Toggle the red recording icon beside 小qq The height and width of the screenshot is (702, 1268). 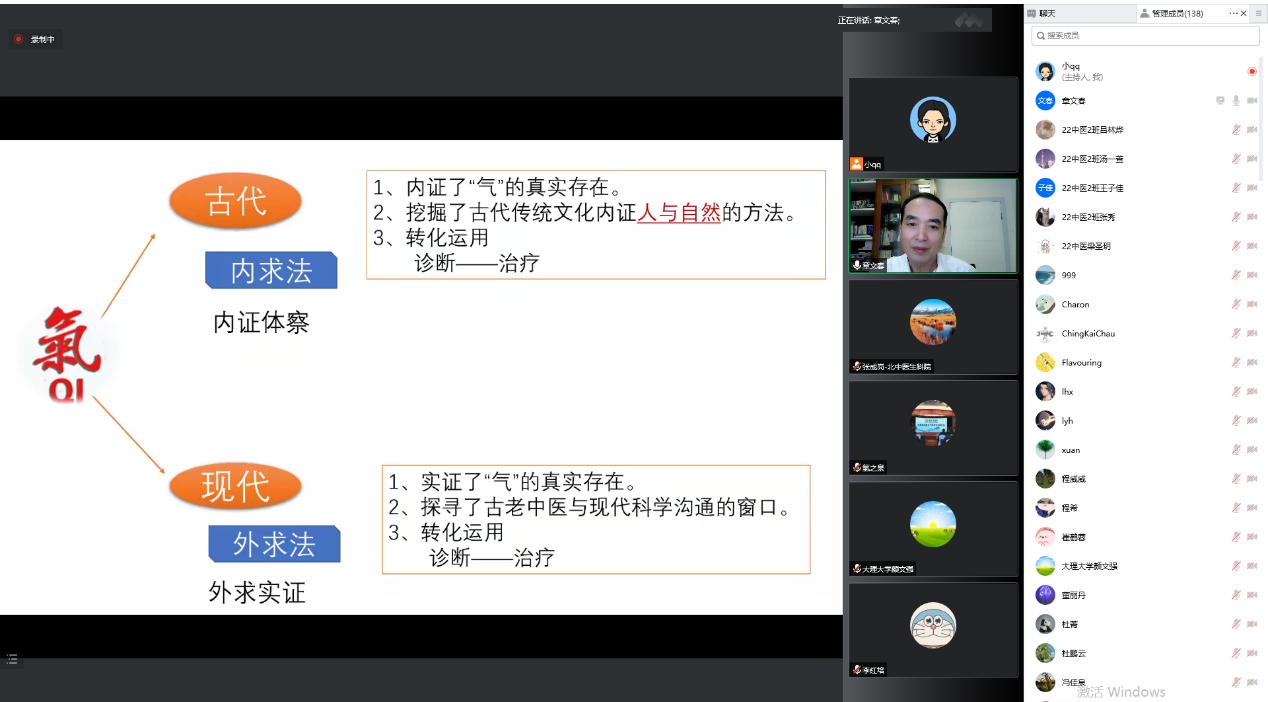coord(1251,72)
